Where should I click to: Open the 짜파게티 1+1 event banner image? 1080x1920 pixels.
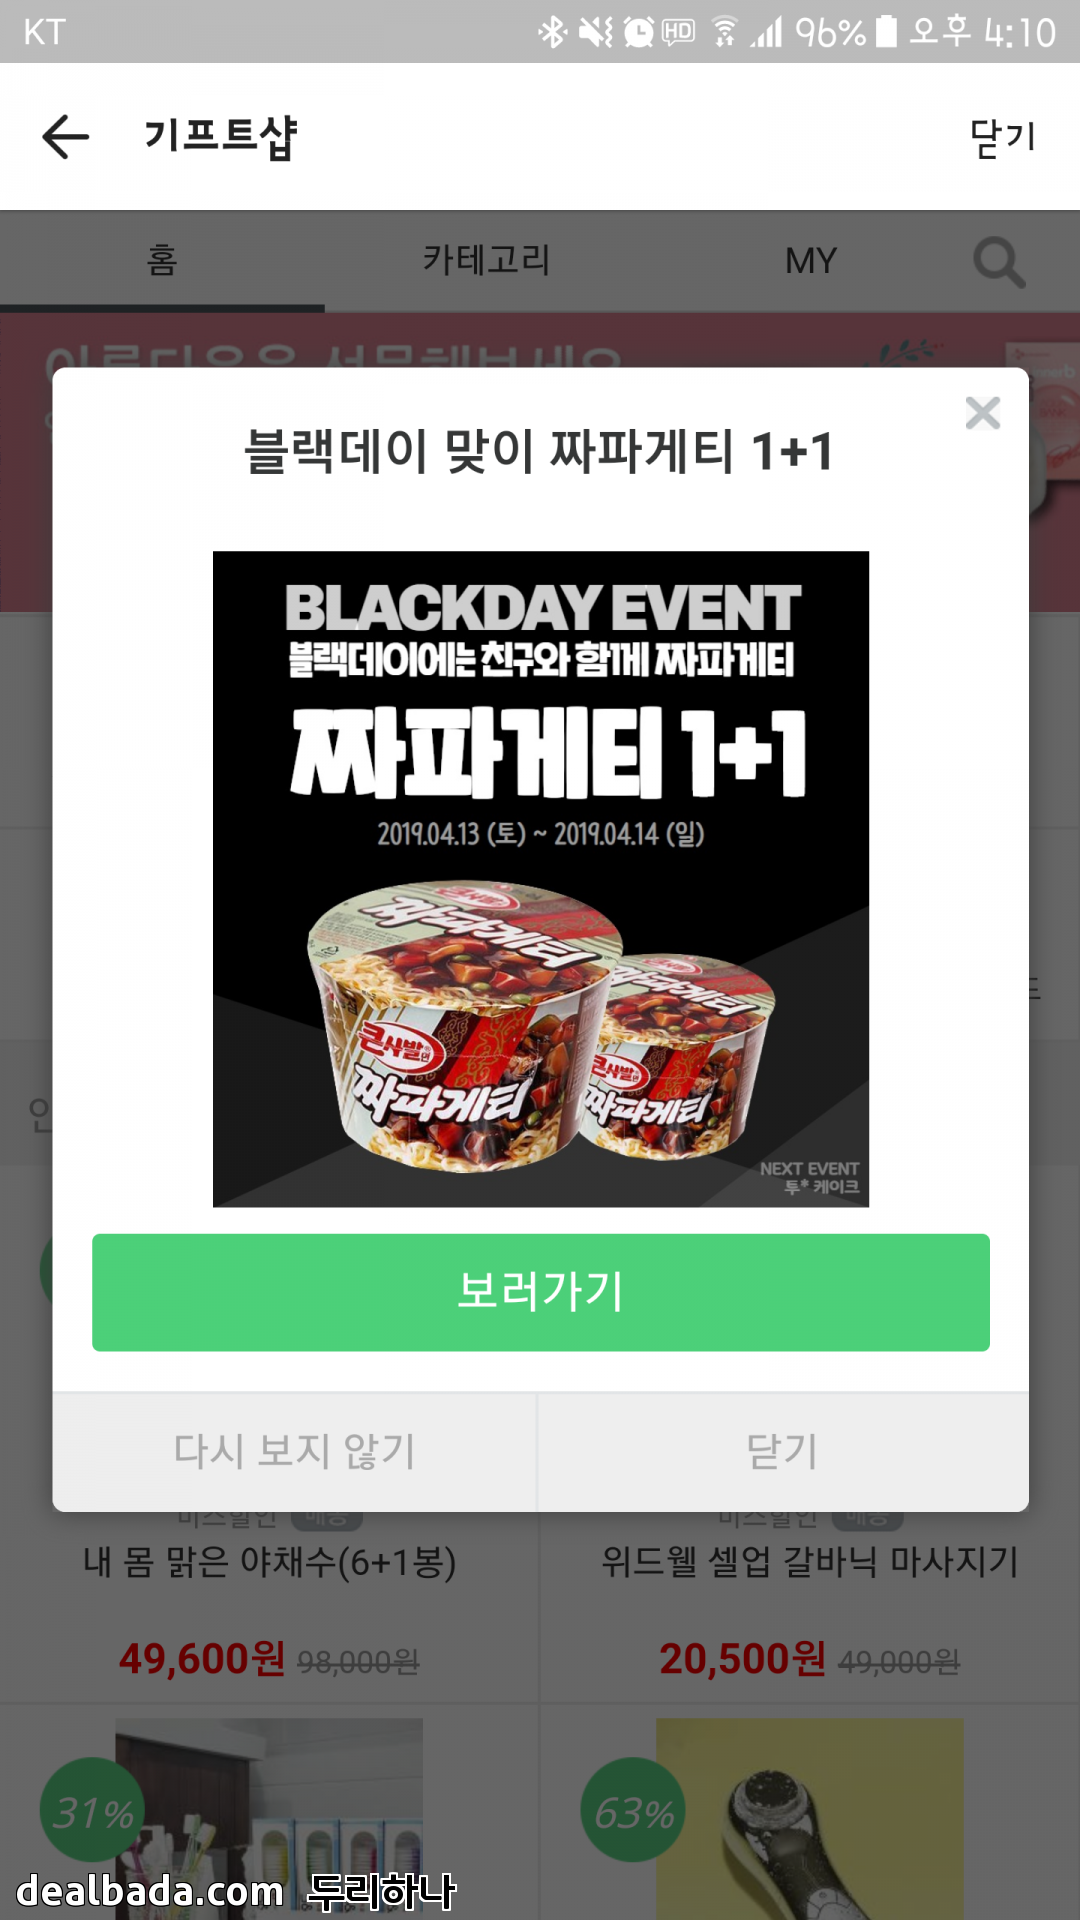tap(541, 879)
